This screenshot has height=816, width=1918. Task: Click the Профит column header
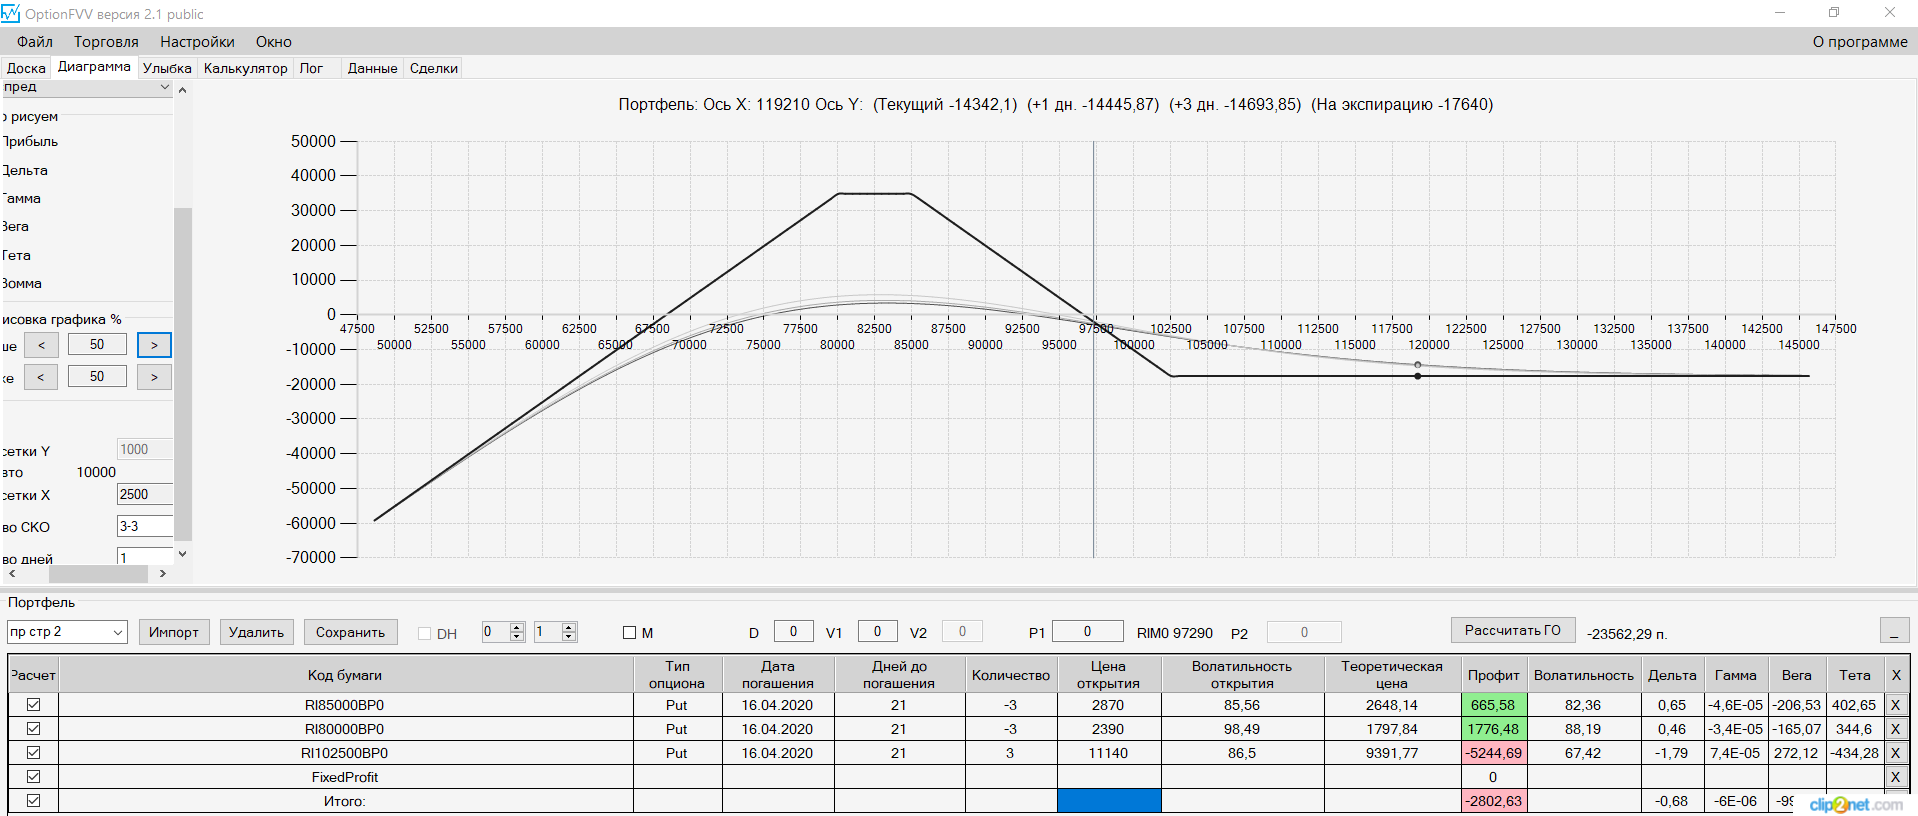click(1493, 675)
